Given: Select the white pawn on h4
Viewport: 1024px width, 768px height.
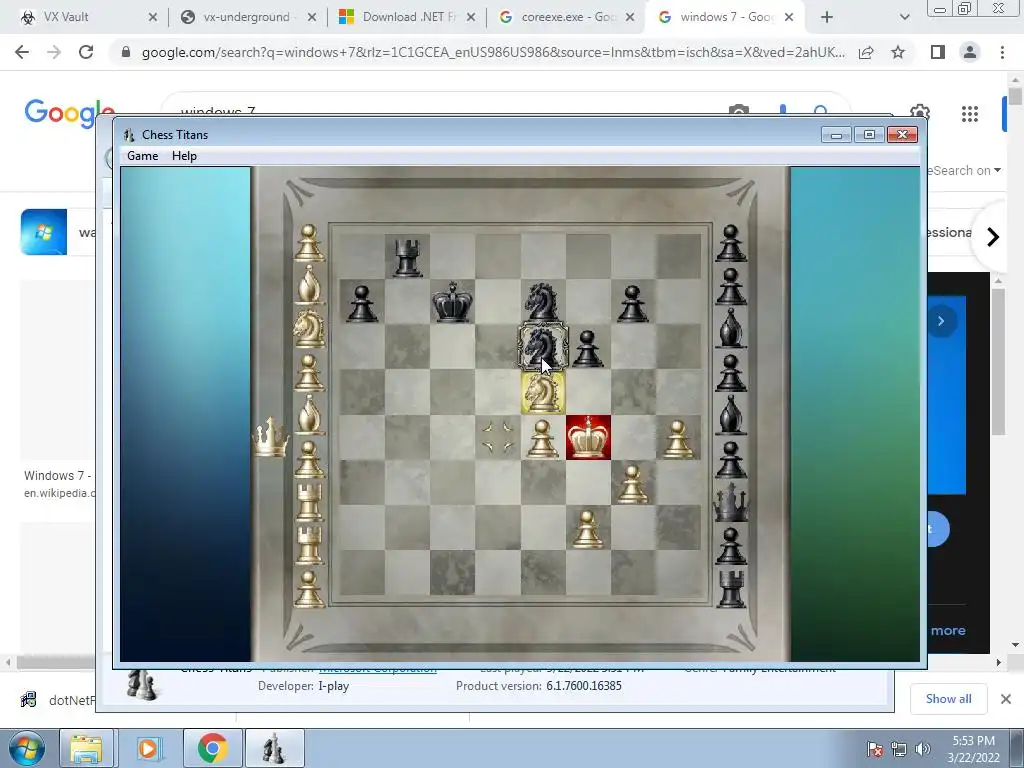Looking at the screenshot, I should coord(678,438).
